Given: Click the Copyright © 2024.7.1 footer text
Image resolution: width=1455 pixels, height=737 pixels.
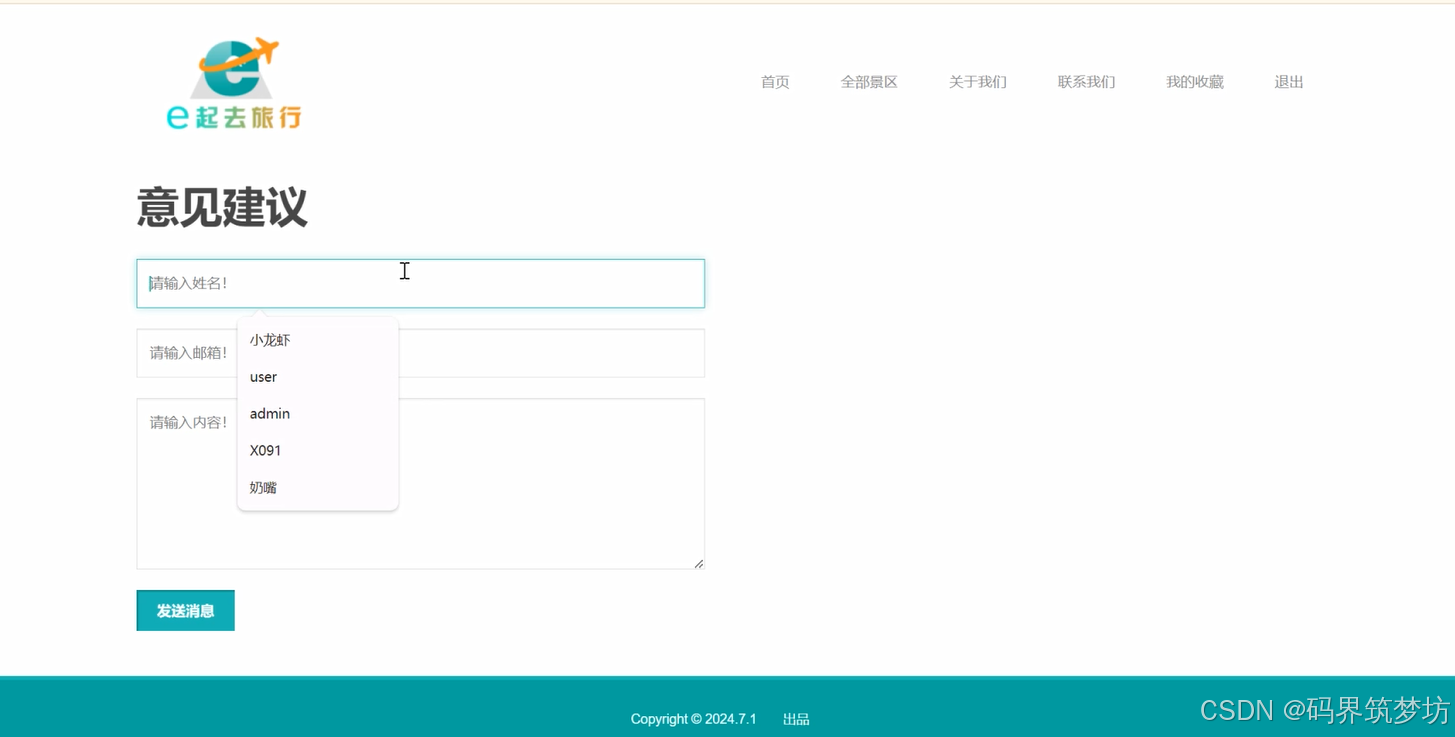Looking at the screenshot, I should tap(693, 719).
